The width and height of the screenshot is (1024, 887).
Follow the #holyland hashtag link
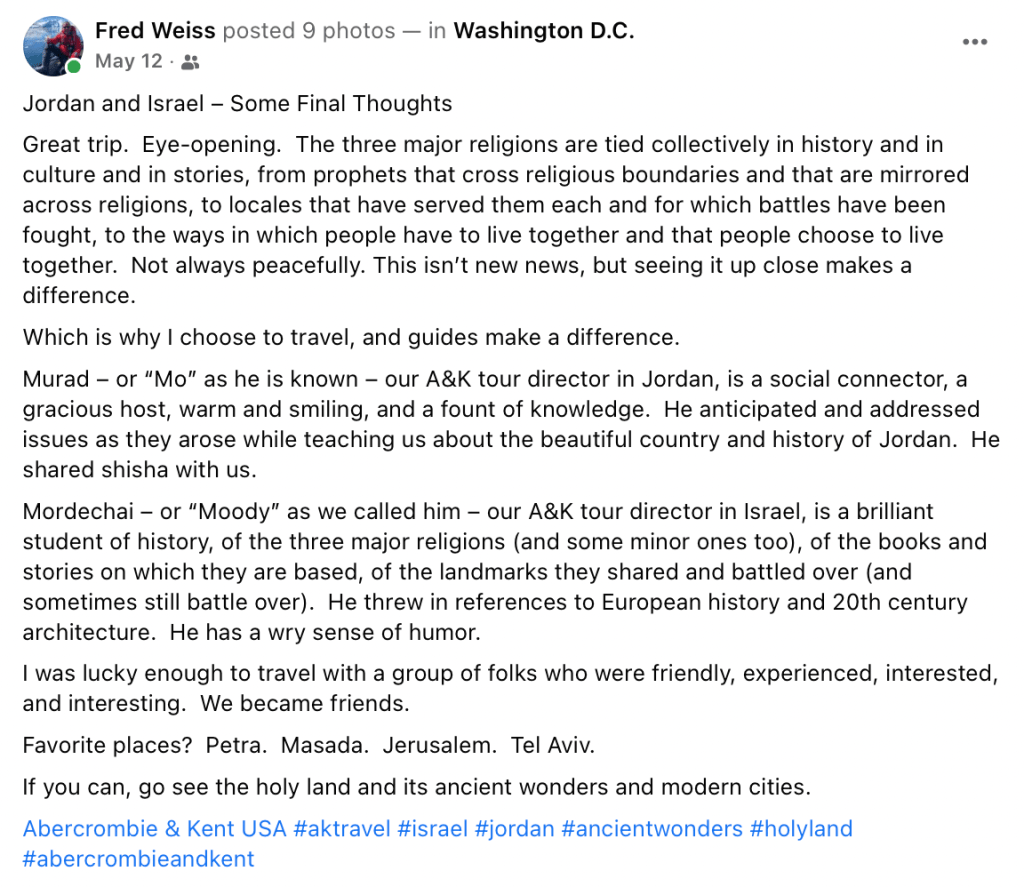click(x=801, y=829)
